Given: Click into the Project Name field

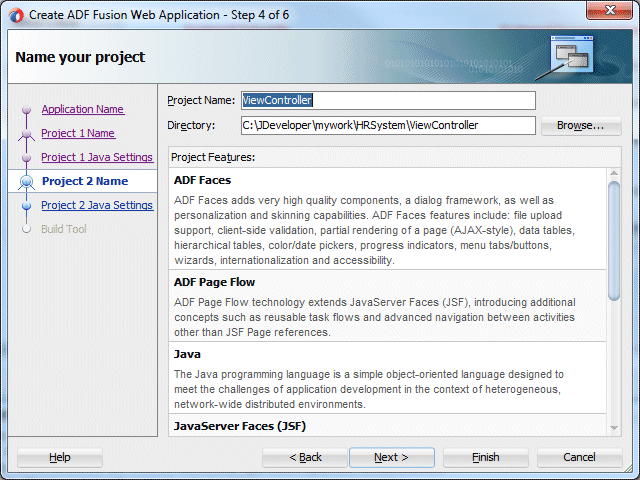Looking at the screenshot, I should coord(388,100).
